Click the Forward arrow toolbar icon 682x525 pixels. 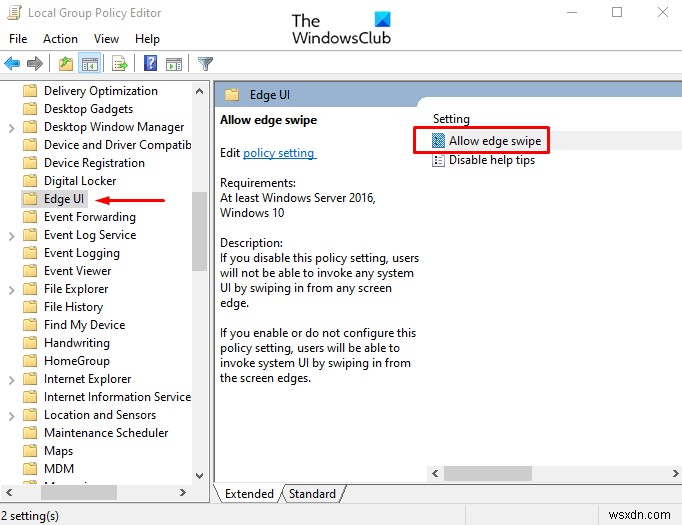pyautogui.click(x=35, y=64)
